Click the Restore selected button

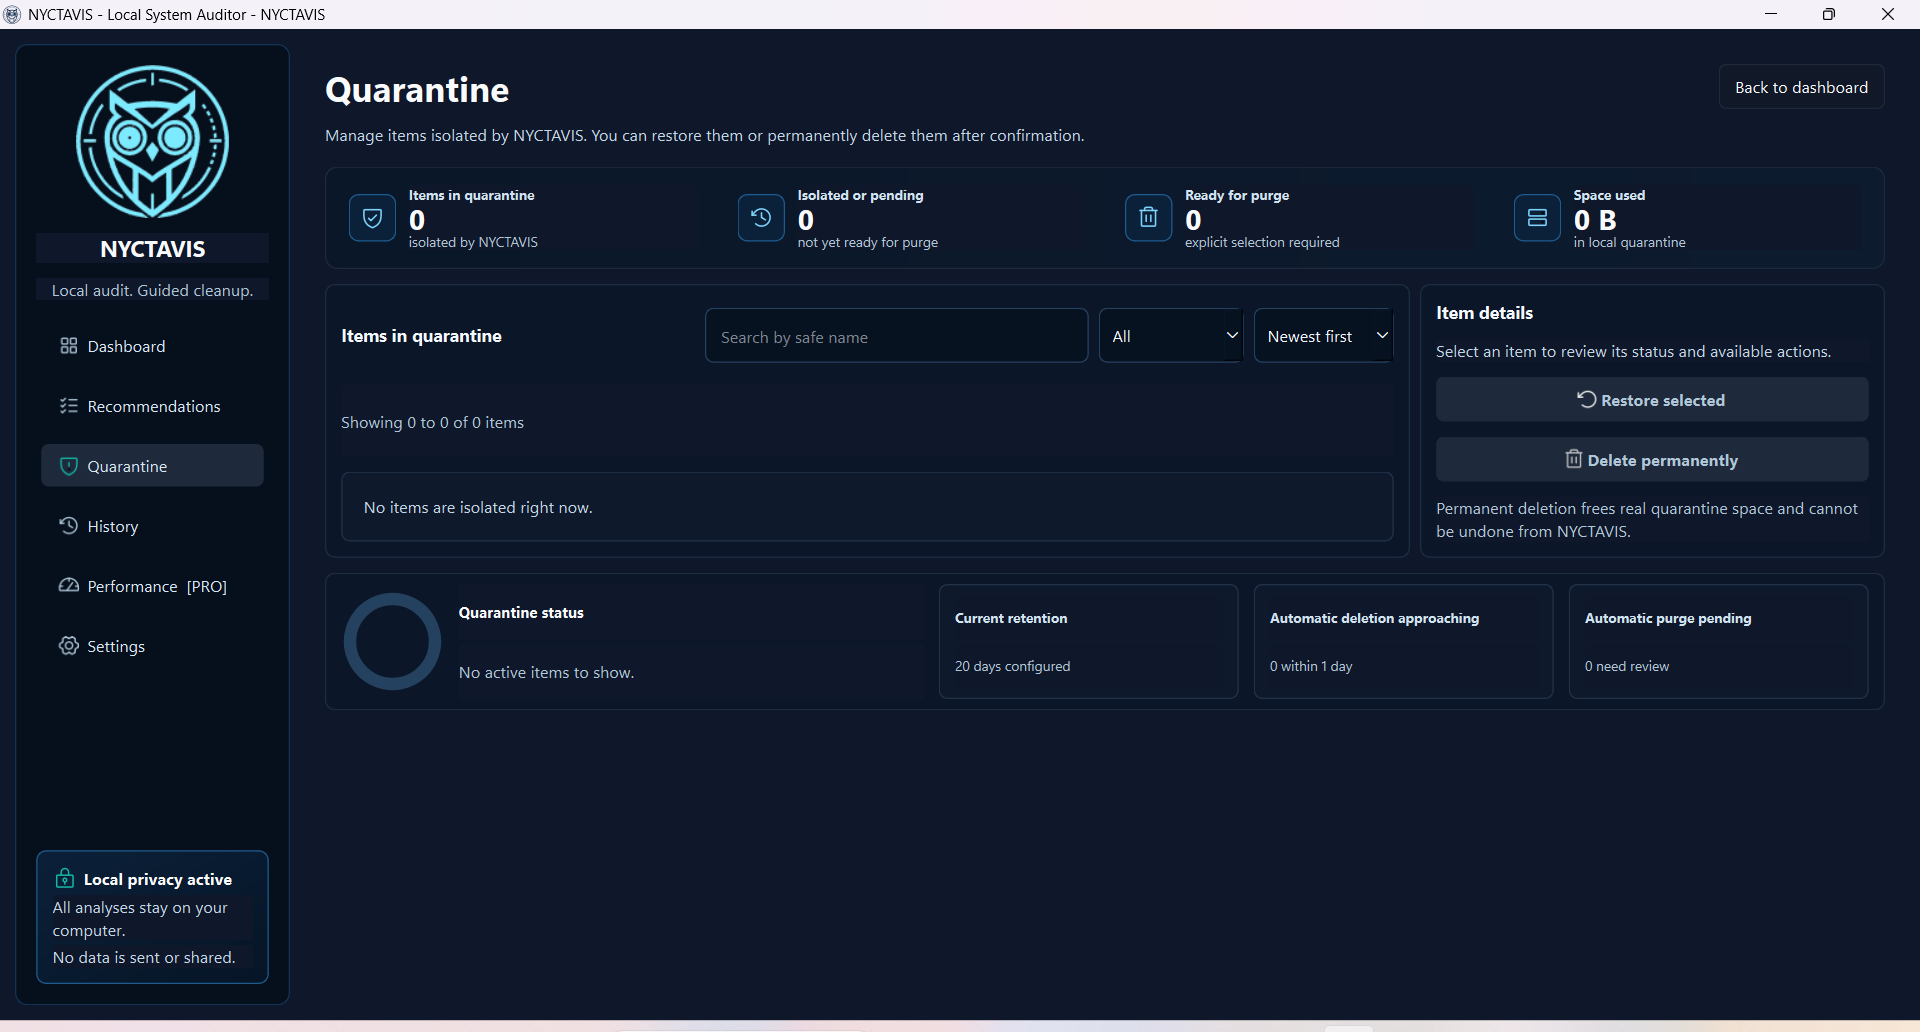coord(1652,400)
